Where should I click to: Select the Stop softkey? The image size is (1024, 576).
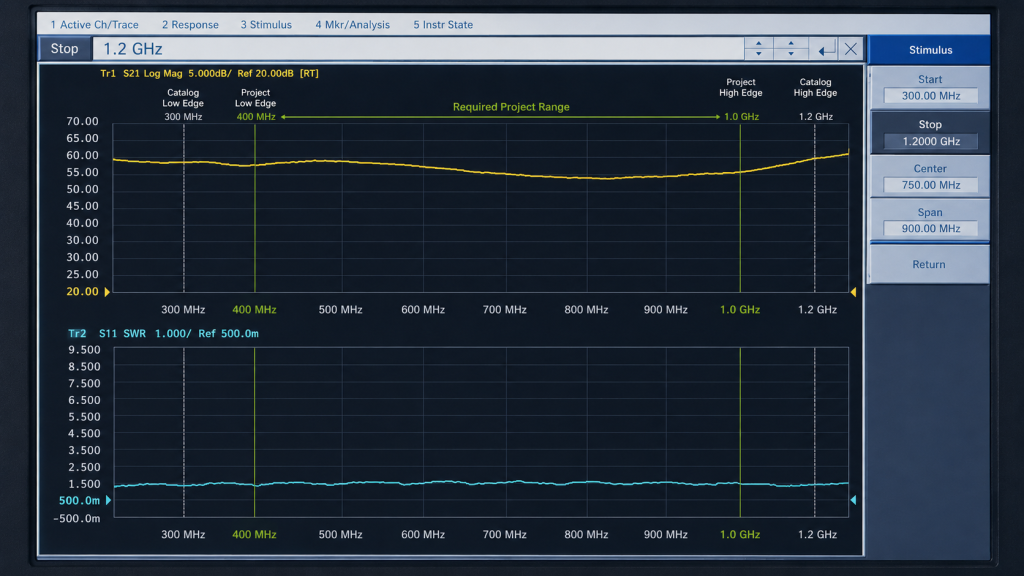pyautogui.click(x=930, y=133)
